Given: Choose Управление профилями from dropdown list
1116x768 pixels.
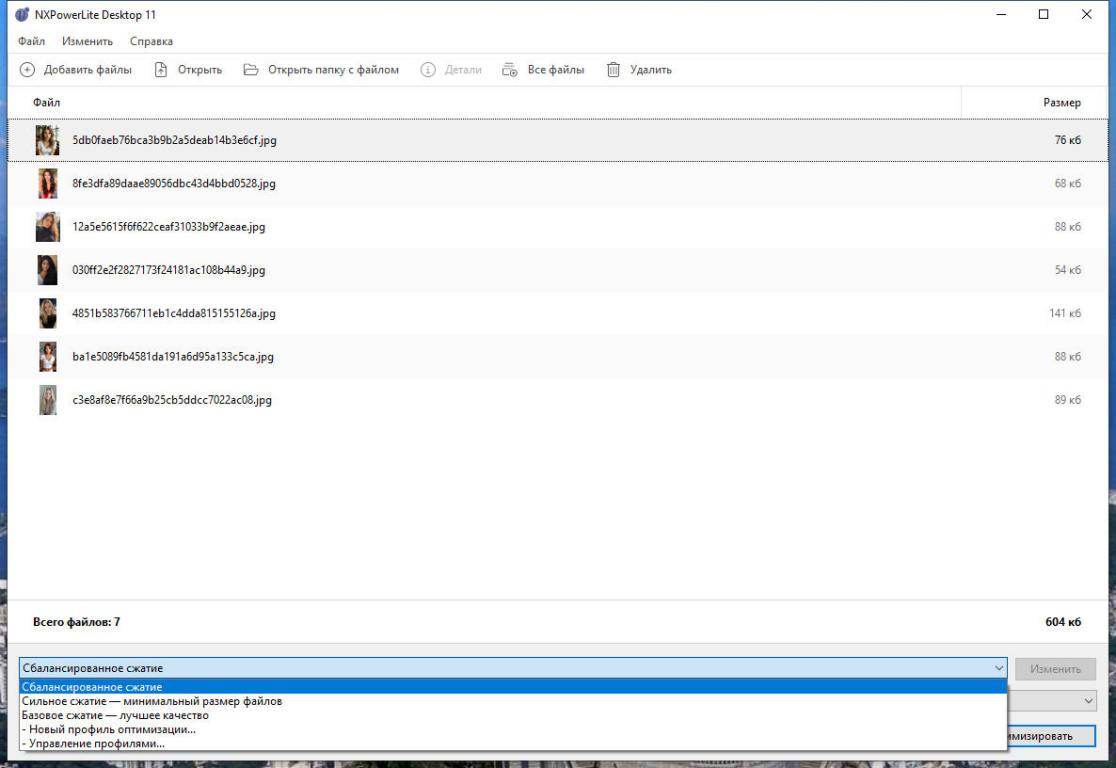Looking at the screenshot, I should click(93, 744).
